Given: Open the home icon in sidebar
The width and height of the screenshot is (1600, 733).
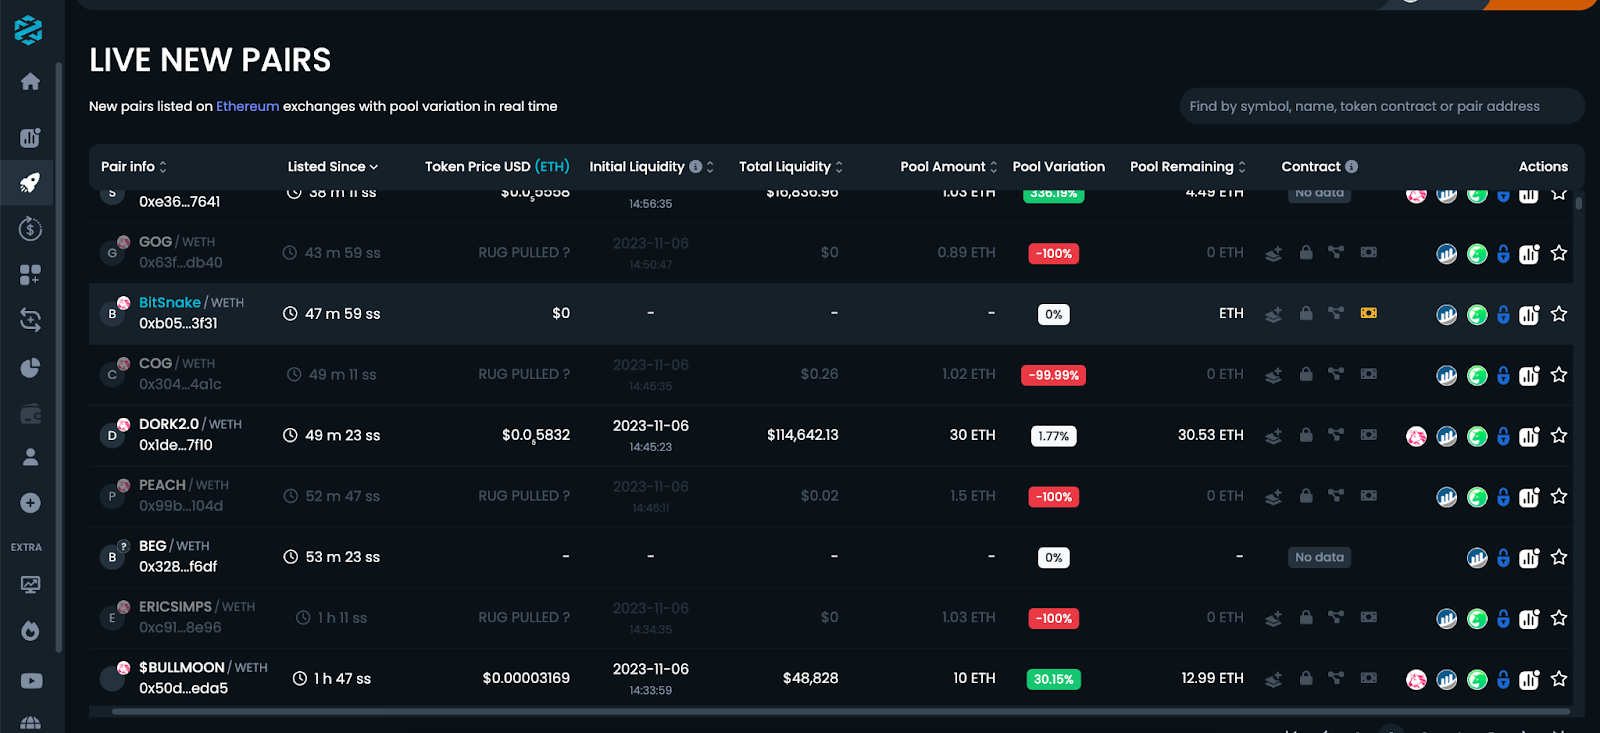Looking at the screenshot, I should (30, 81).
